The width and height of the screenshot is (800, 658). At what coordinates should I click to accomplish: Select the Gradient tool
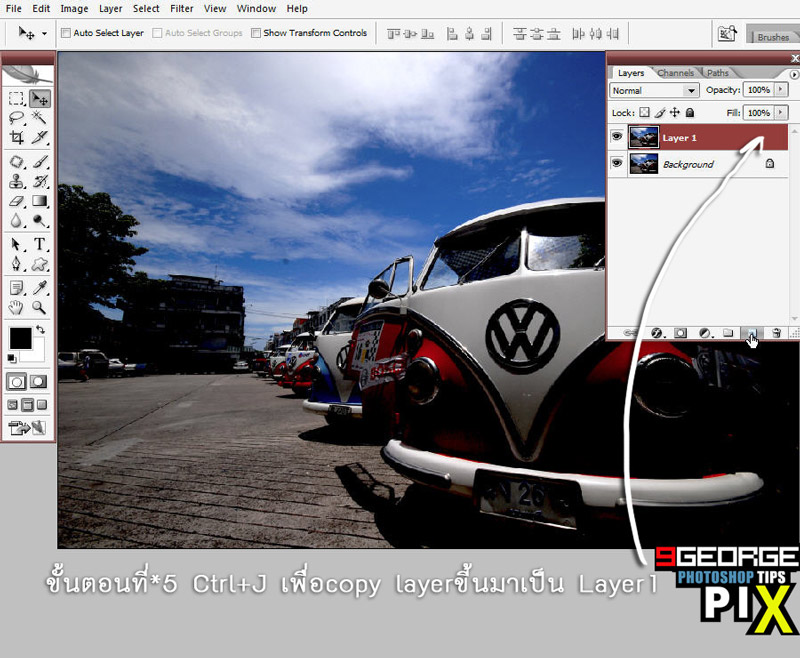(x=39, y=200)
